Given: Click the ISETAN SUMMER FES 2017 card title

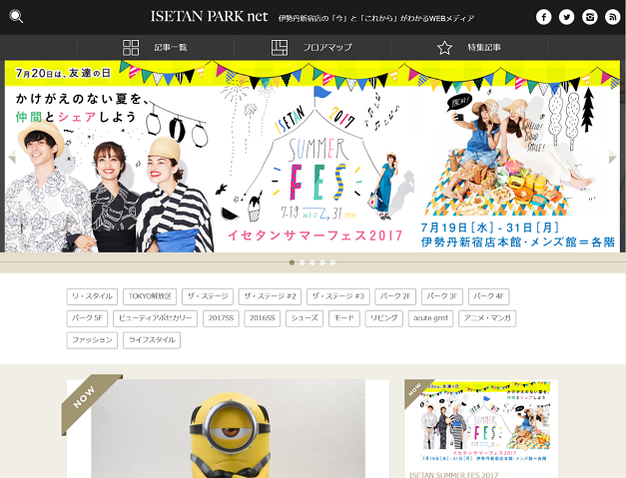Looking at the screenshot, I should pos(454,474).
